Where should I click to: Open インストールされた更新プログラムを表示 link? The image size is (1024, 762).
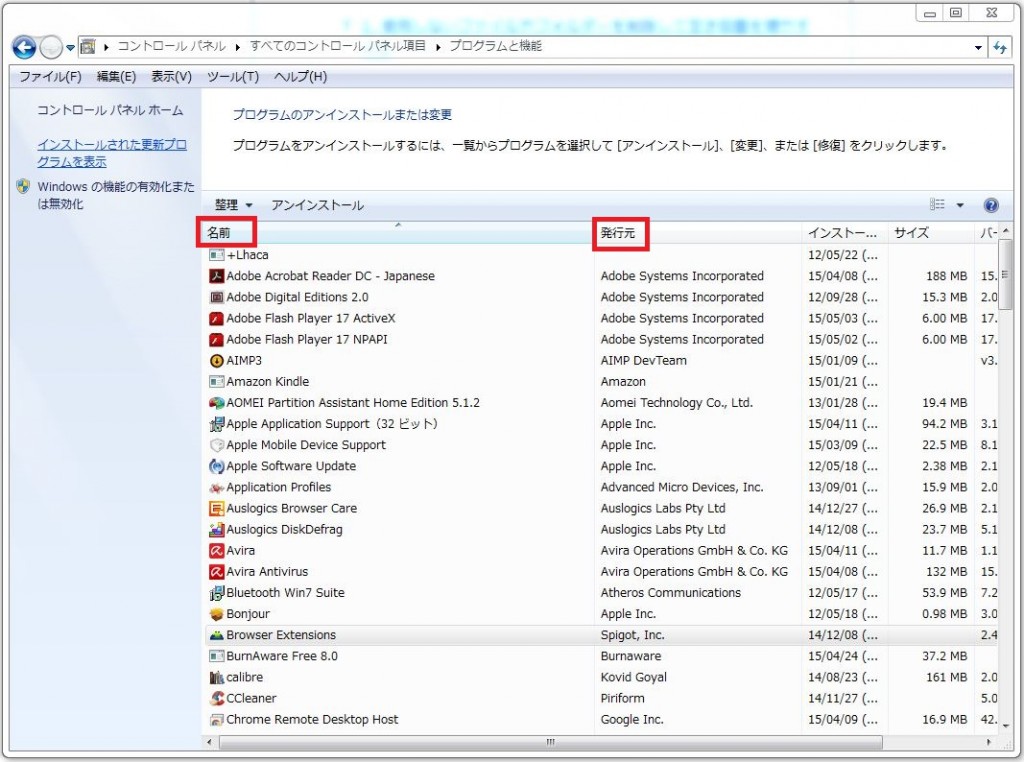(x=112, y=153)
